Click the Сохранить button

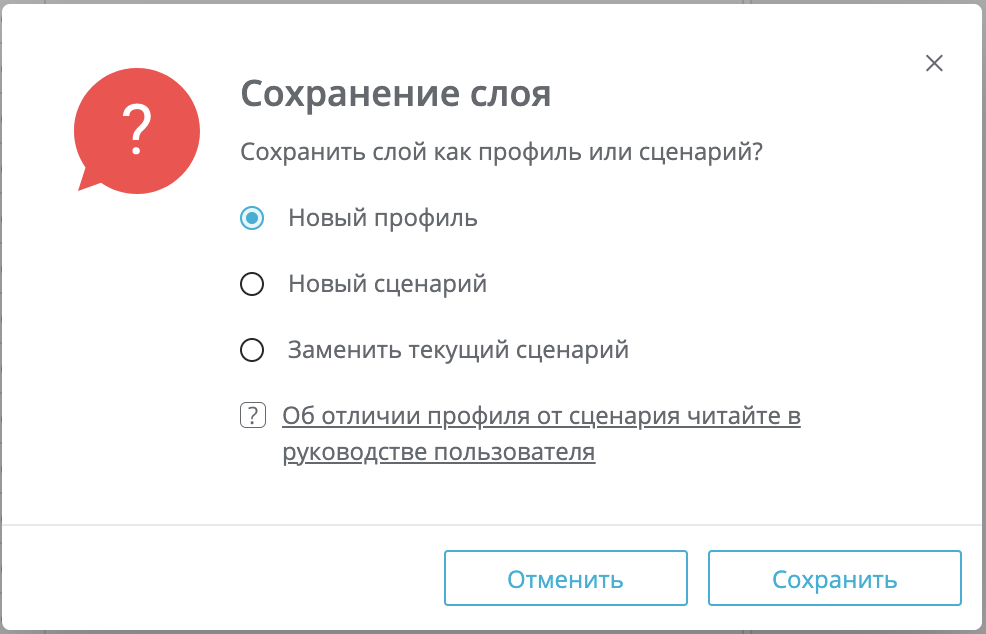pos(834,579)
